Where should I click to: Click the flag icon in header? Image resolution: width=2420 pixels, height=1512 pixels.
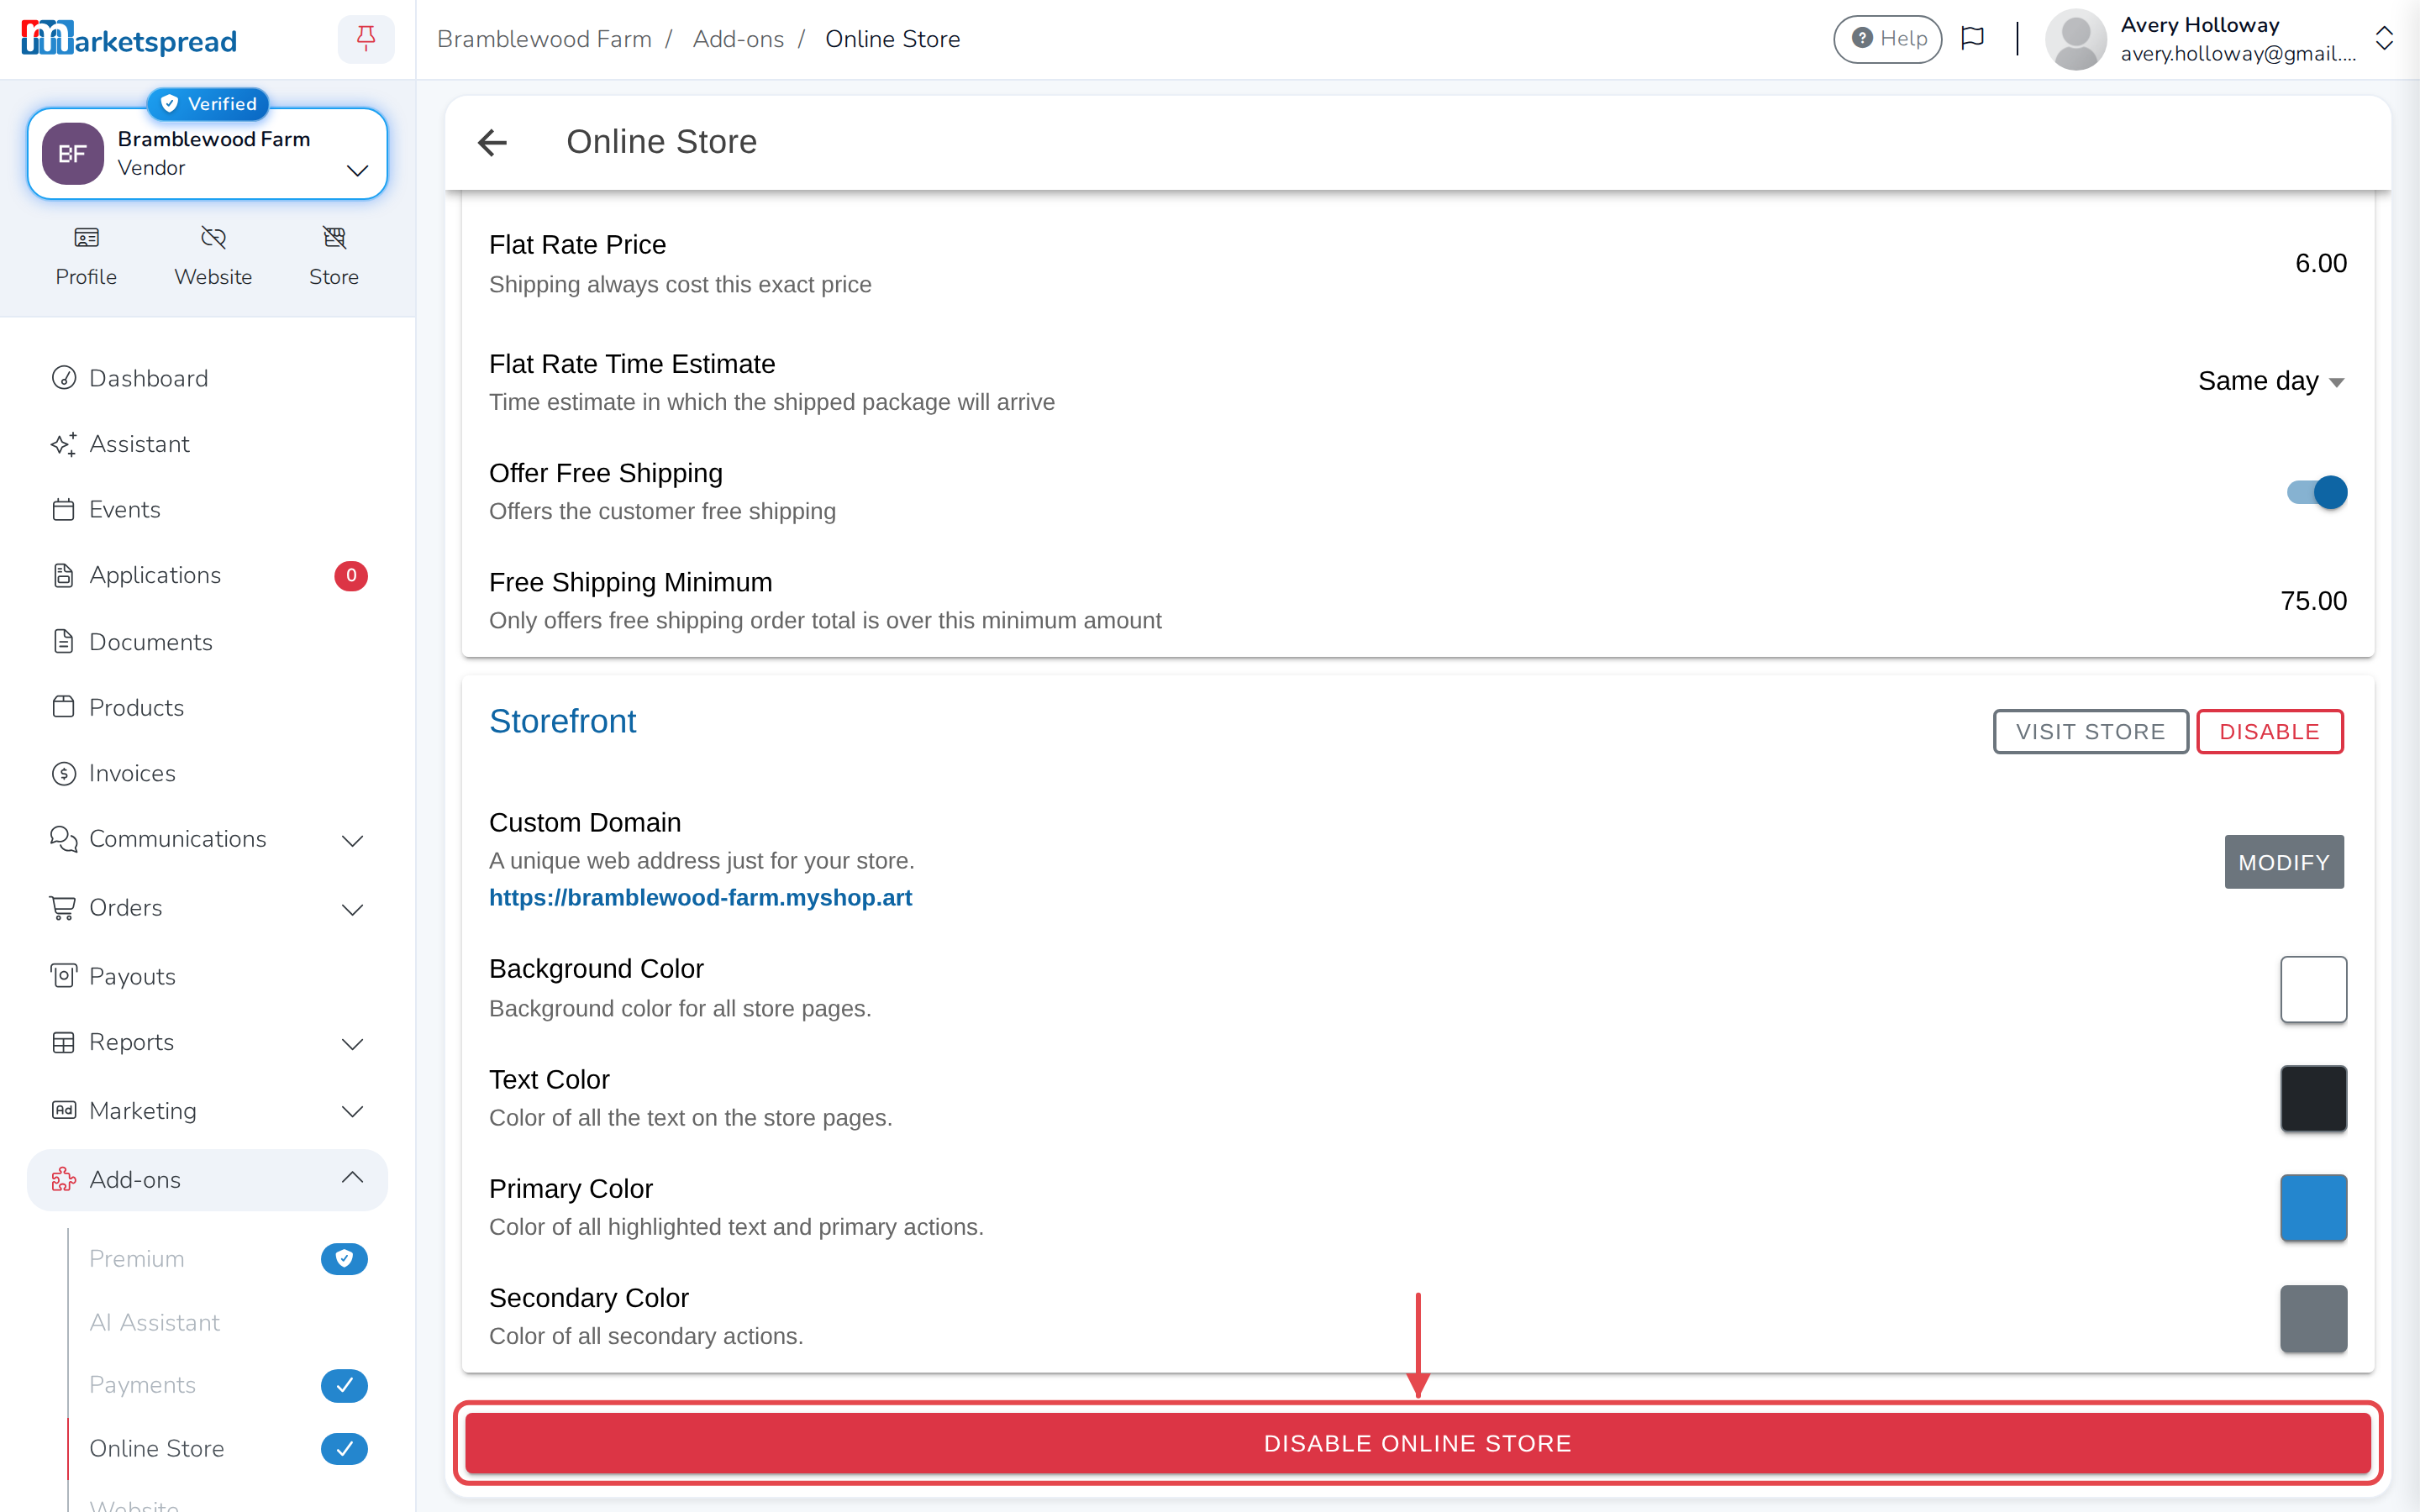[1972, 39]
